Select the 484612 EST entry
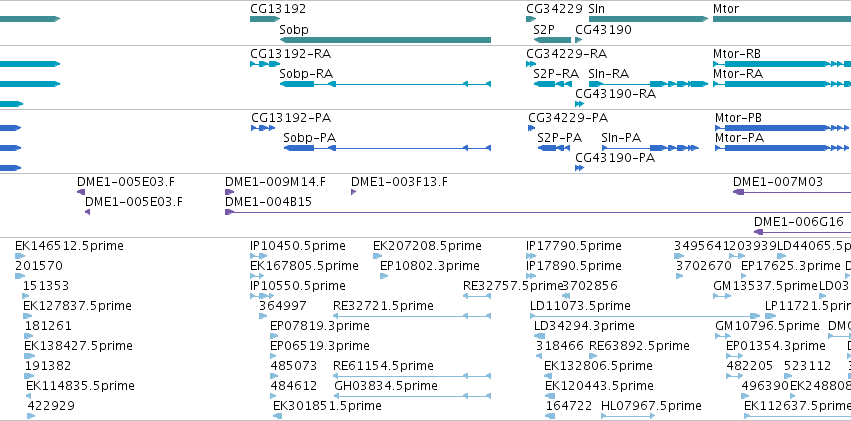Viewport: 851px width, 421px height. point(274,396)
